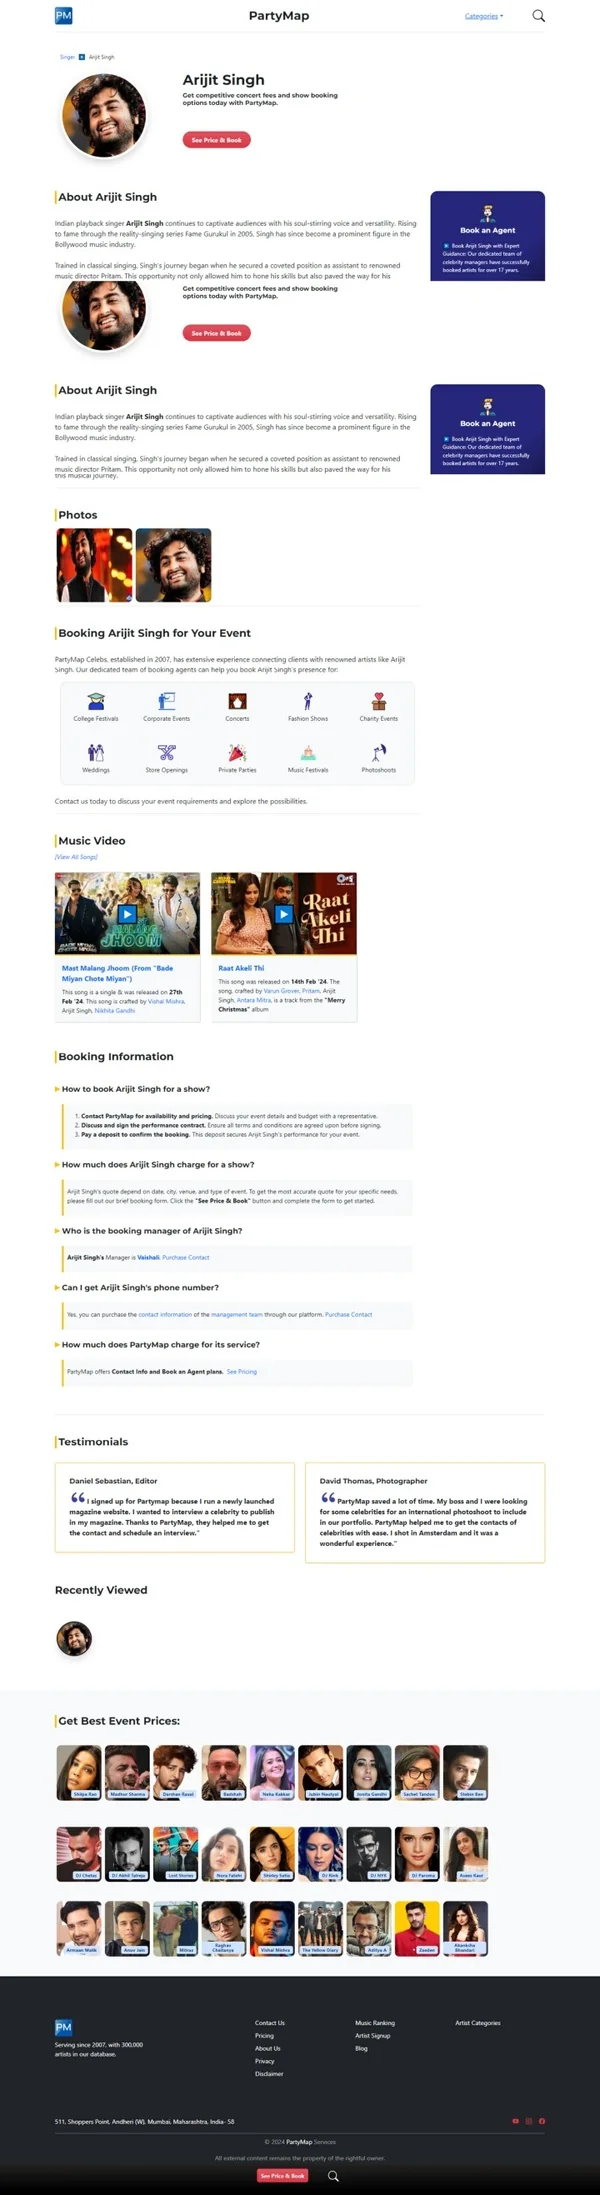The width and height of the screenshot is (600, 2195).
Task: Click the Photoshoots studio light icon
Action: click(x=379, y=752)
